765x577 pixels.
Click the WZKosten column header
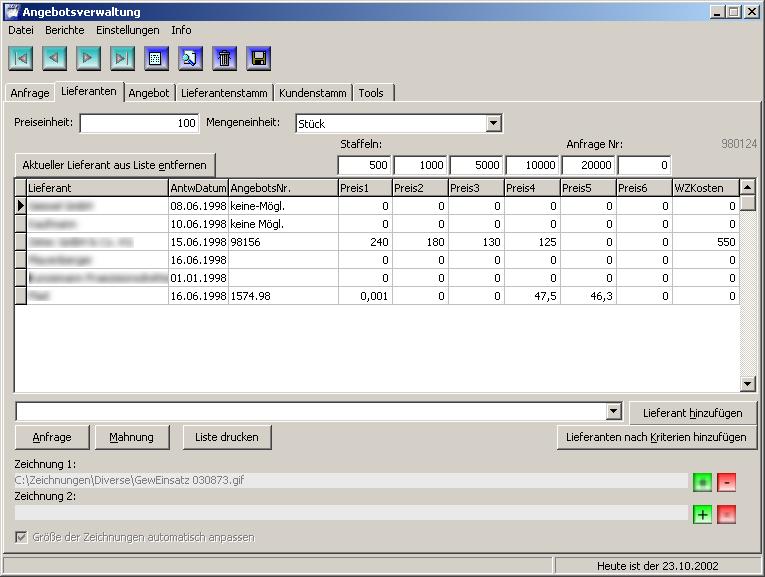pos(705,188)
